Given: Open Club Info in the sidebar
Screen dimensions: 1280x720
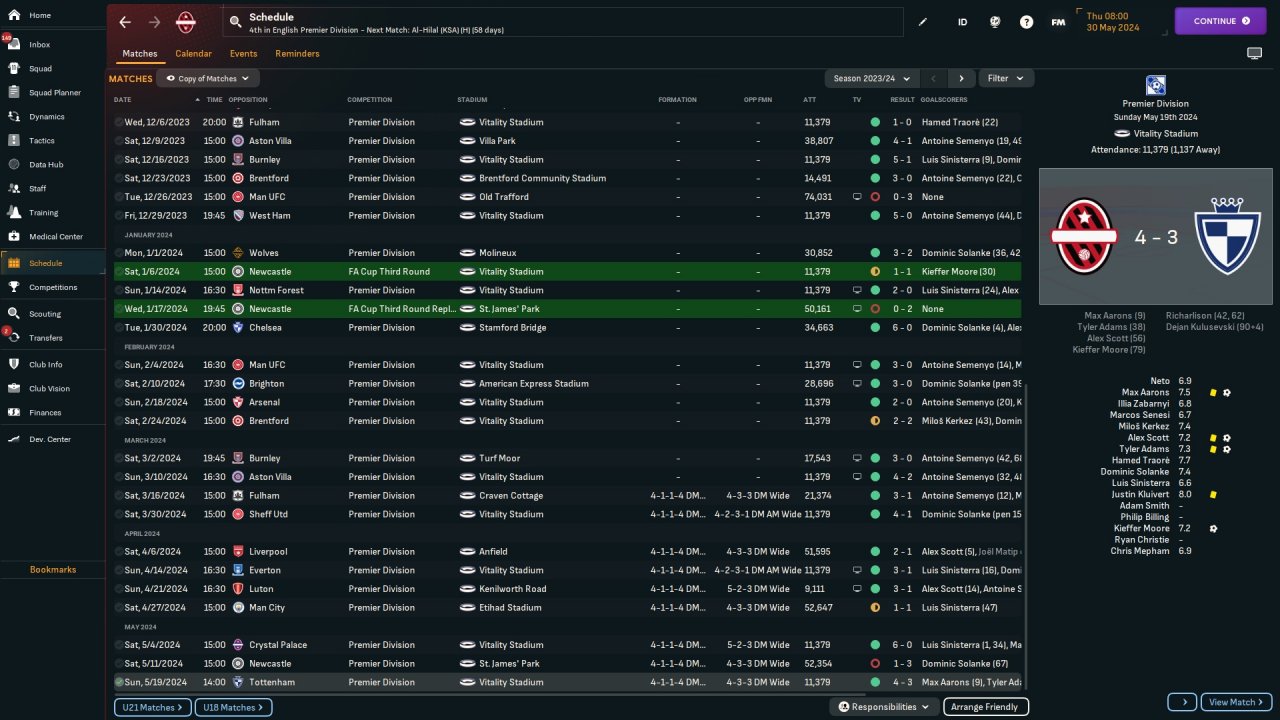Looking at the screenshot, I should (52, 364).
